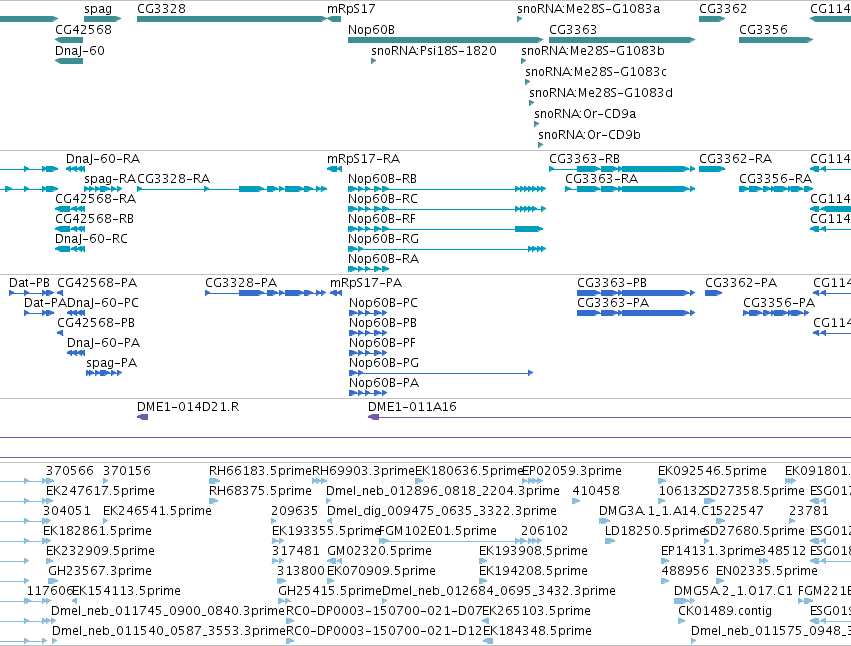Select EST label EN02335.5prime

coord(766,571)
